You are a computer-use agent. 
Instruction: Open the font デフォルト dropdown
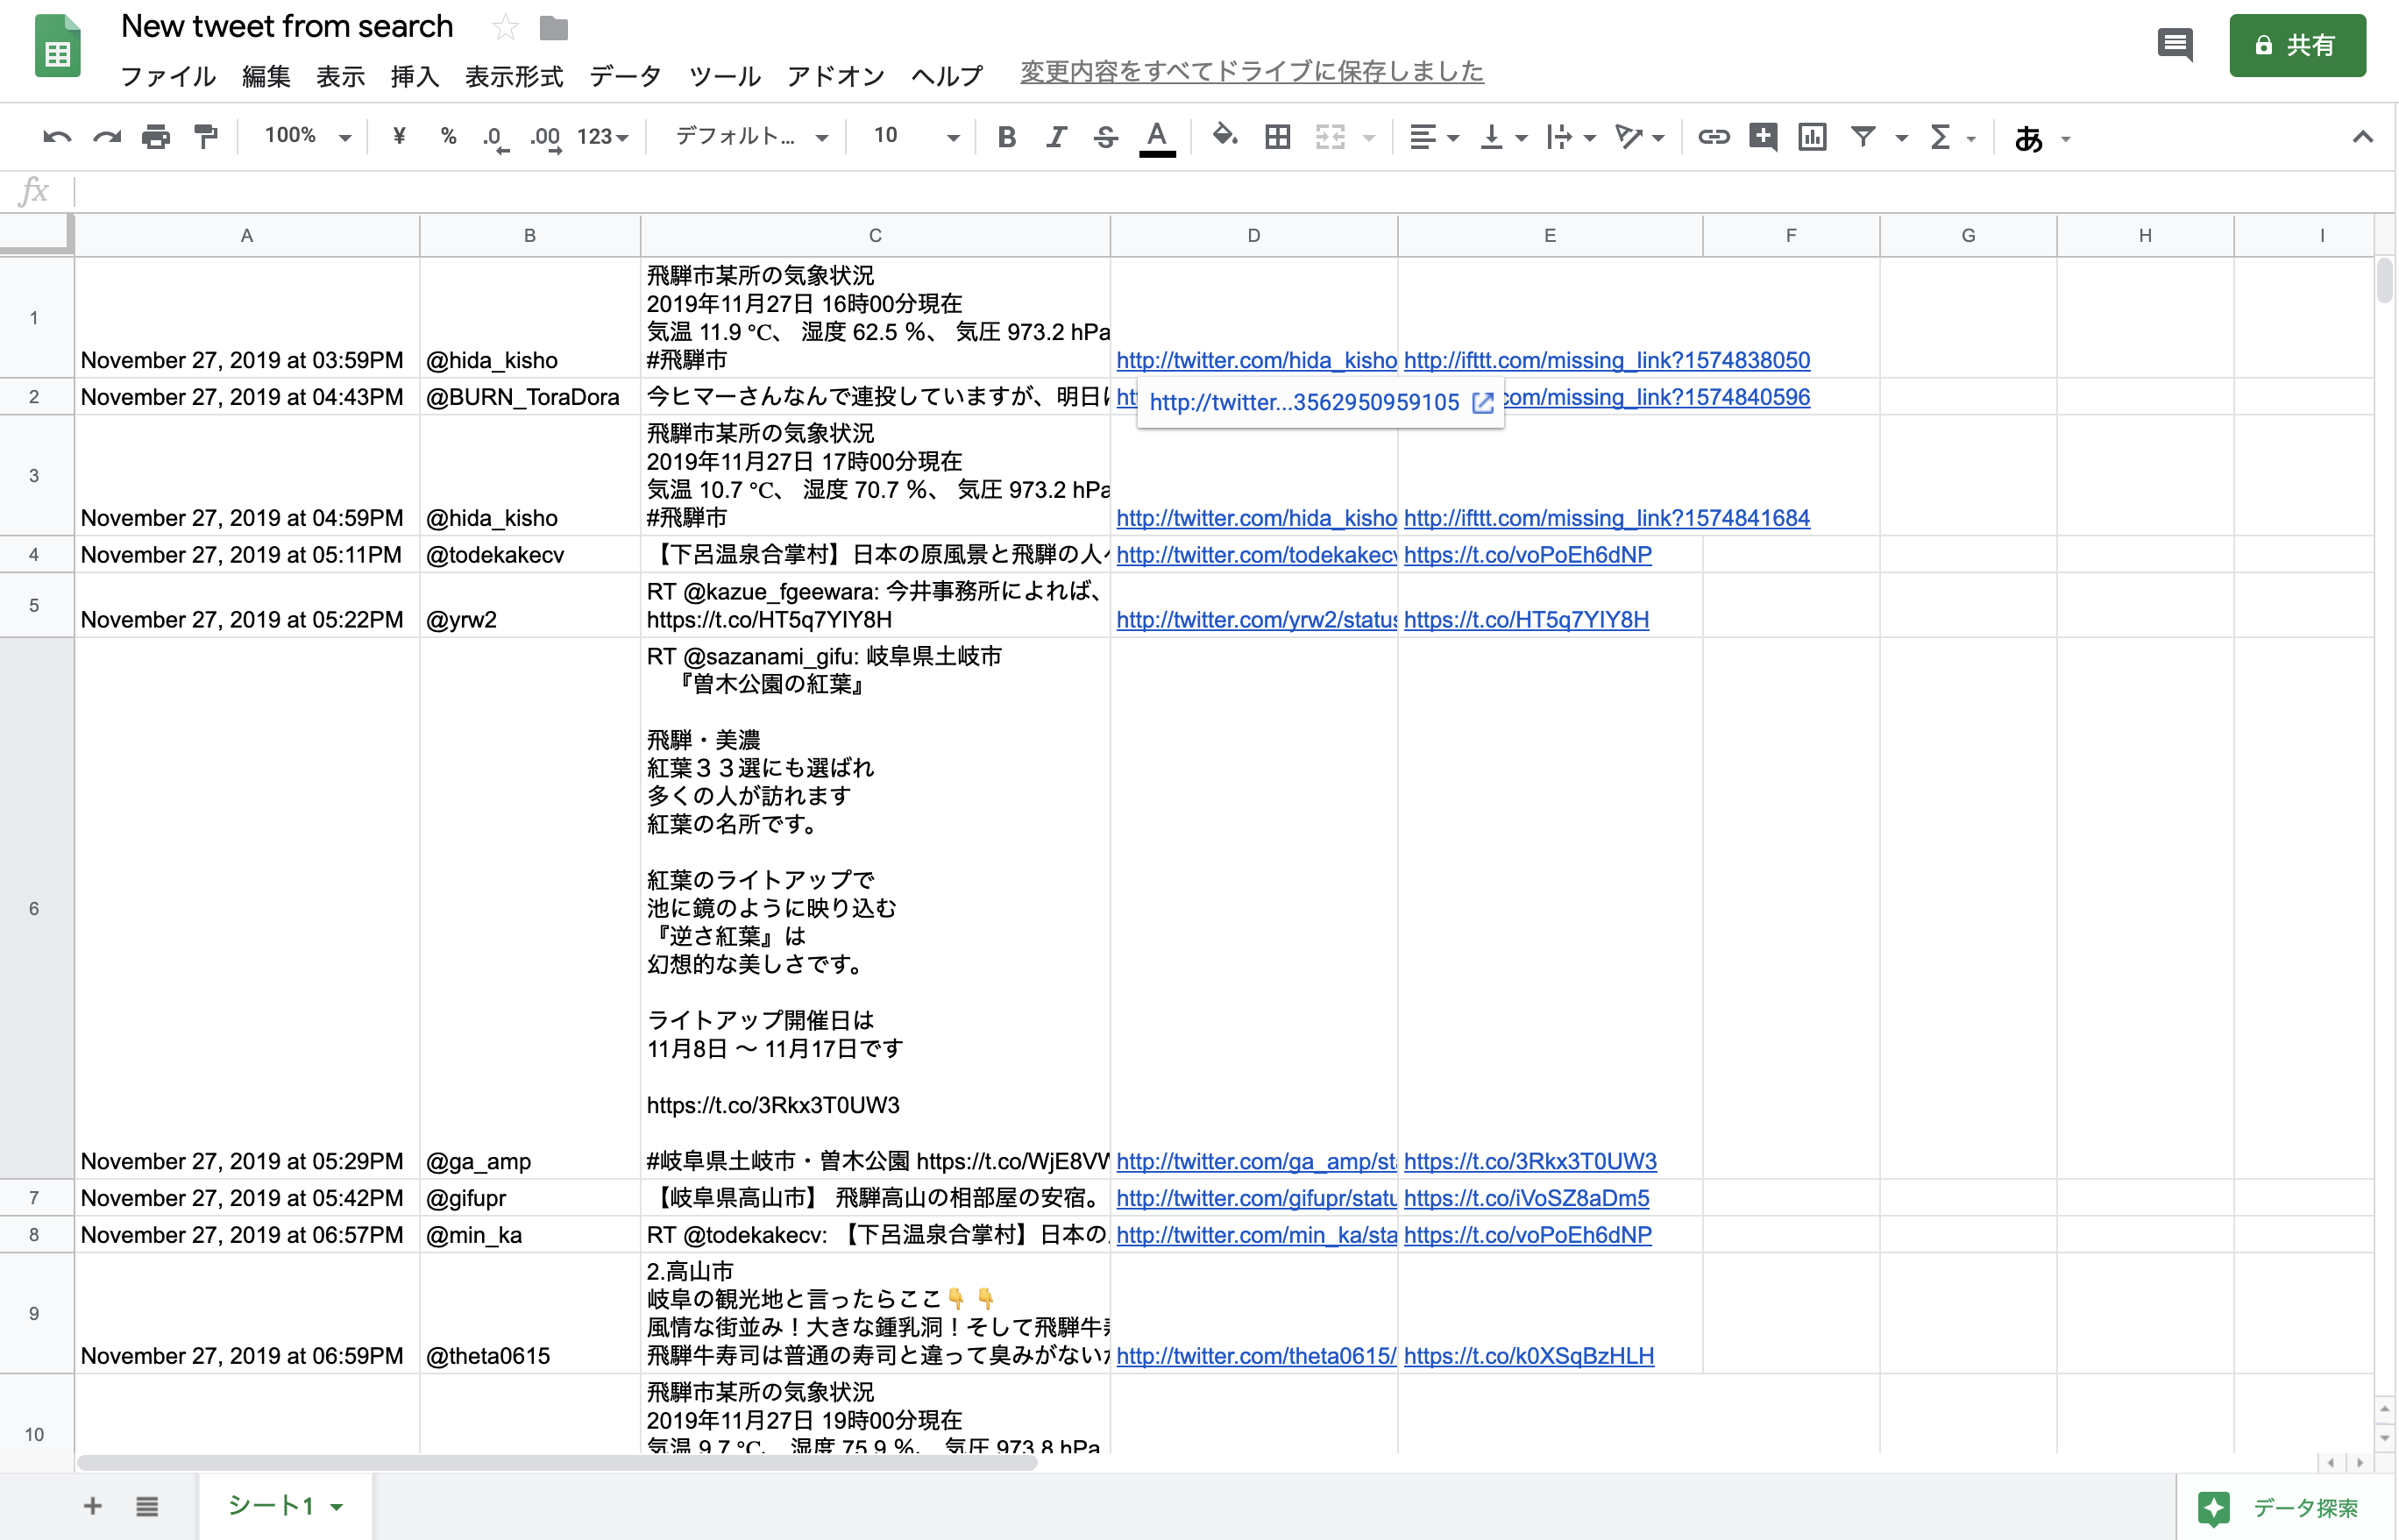[751, 136]
